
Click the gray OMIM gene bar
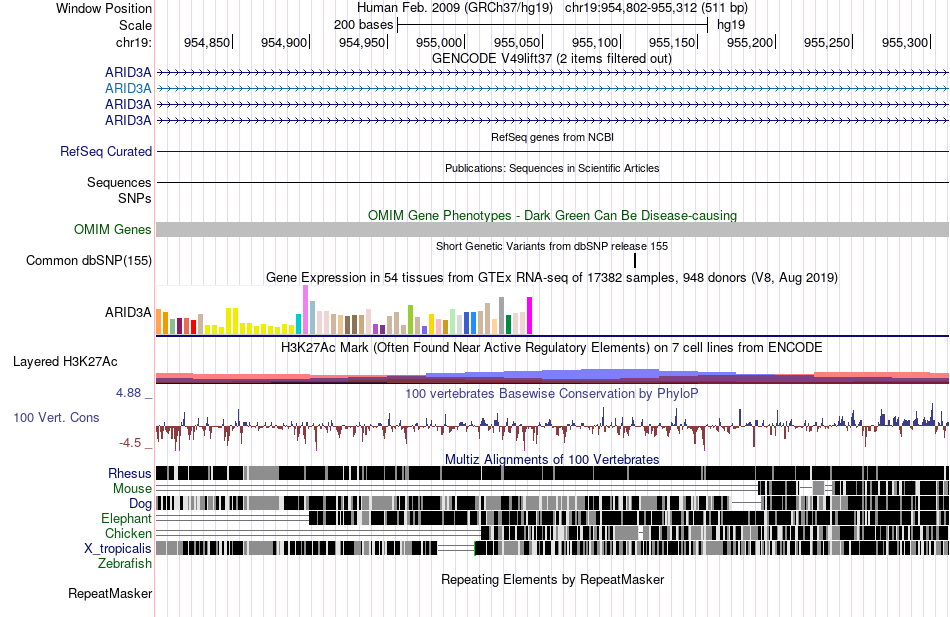[x=552, y=229]
